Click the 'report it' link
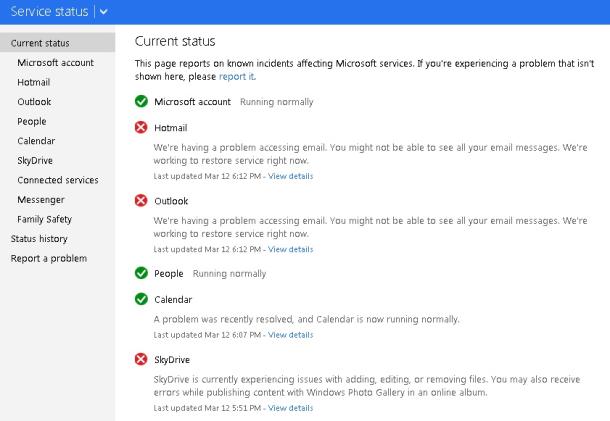Screen dimensions: 610x421 (x=237, y=77)
